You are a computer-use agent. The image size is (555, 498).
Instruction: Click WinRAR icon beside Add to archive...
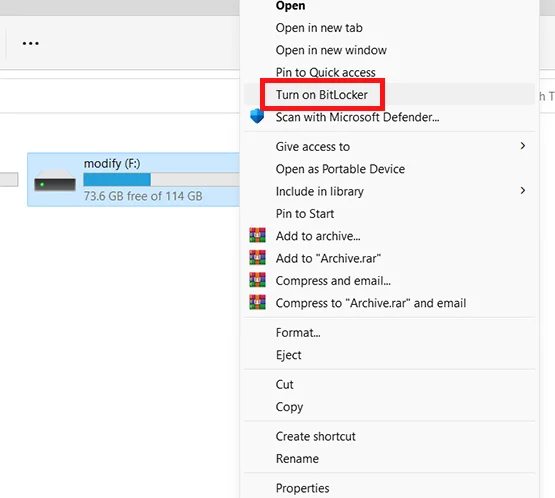pyautogui.click(x=257, y=235)
